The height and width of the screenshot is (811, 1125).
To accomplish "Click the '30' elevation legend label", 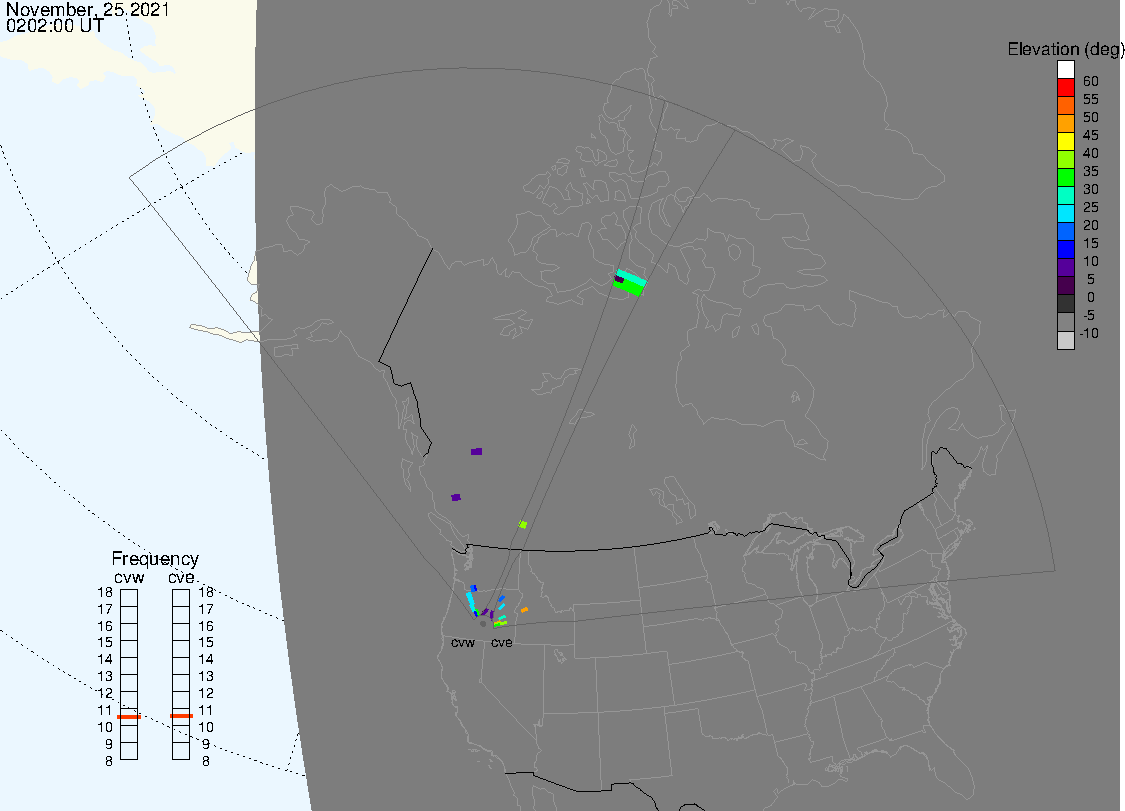I will coord(1091,189).
